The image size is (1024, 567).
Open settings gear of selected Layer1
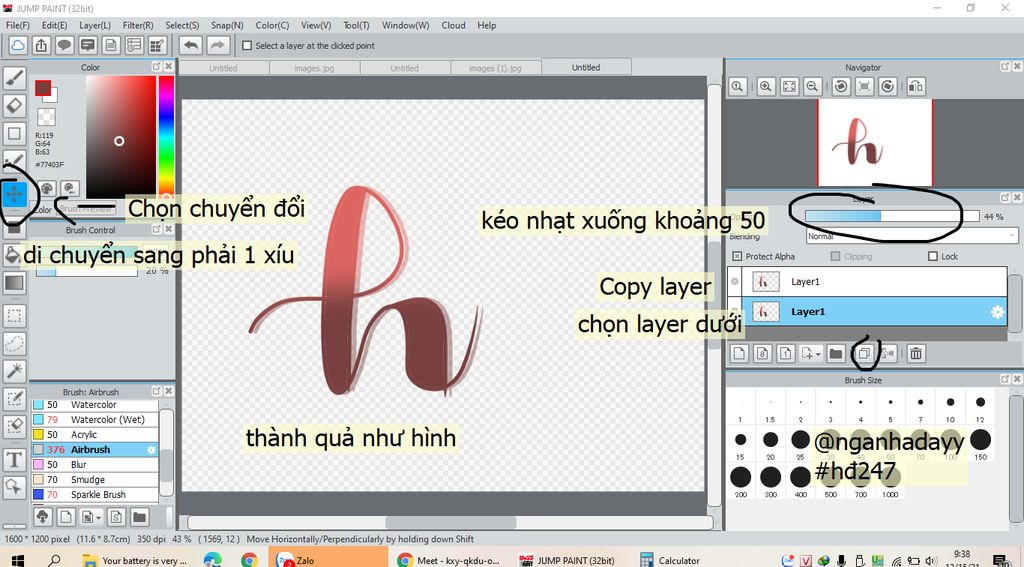pyautogui.click(x=997, y=312)
